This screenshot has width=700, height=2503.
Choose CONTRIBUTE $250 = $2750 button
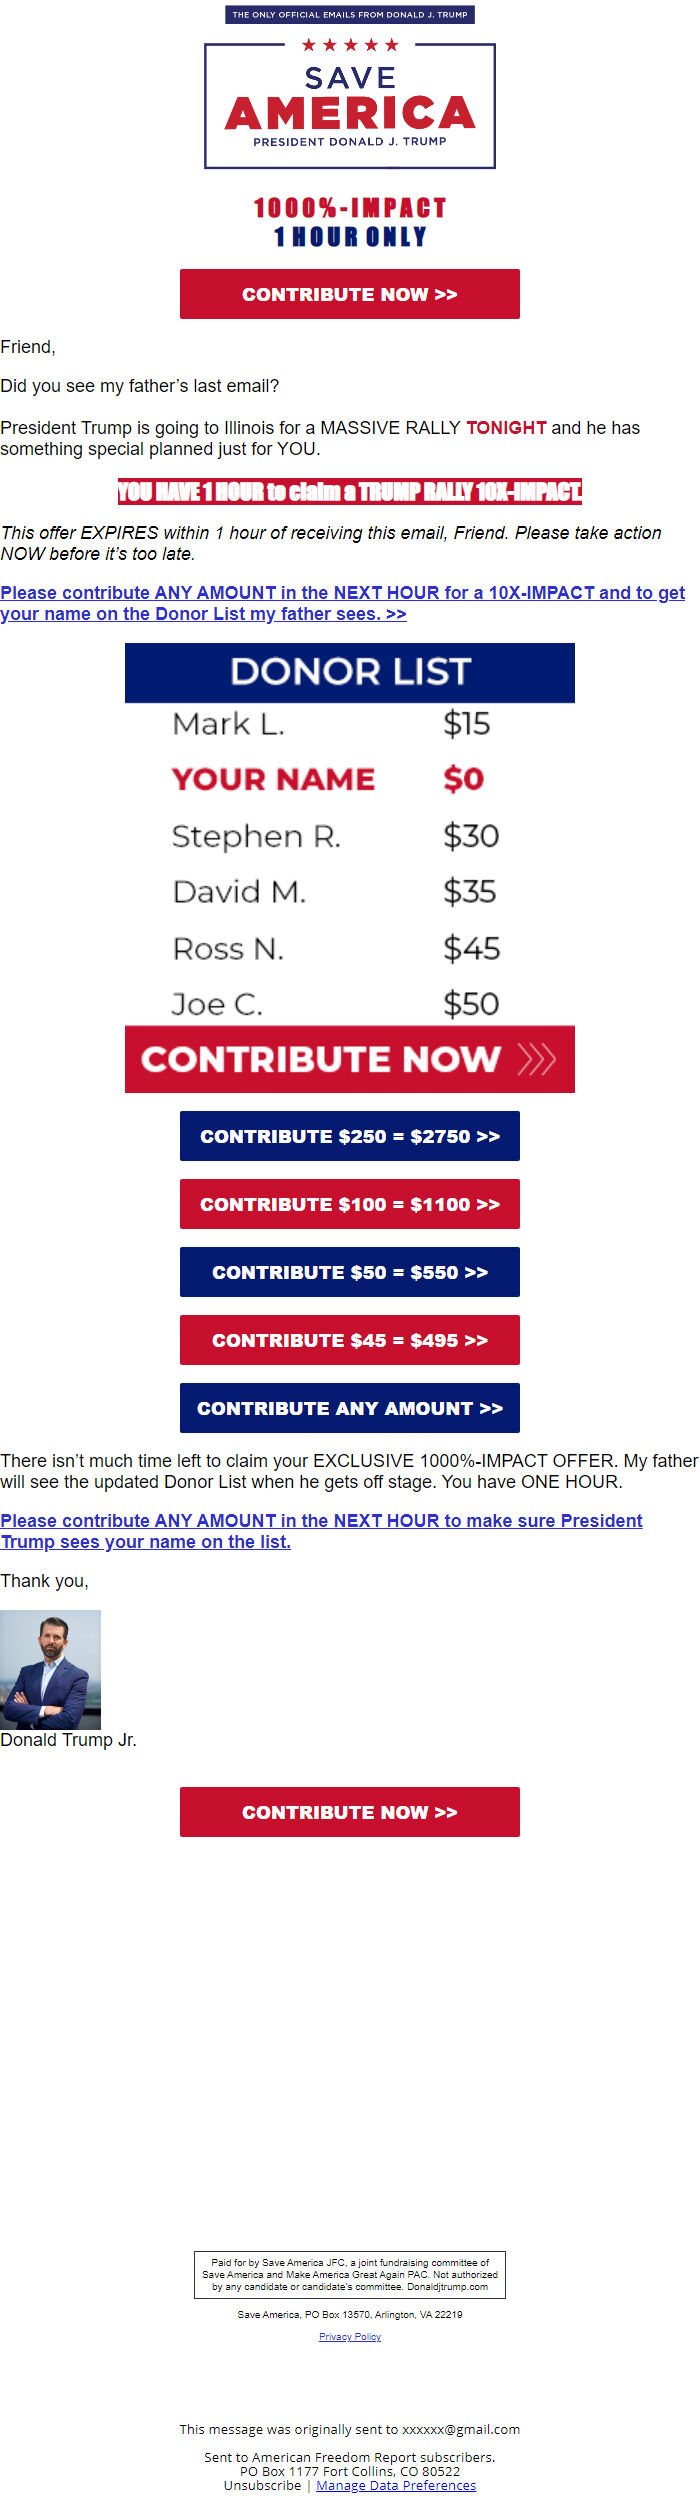pos(350,1136)
